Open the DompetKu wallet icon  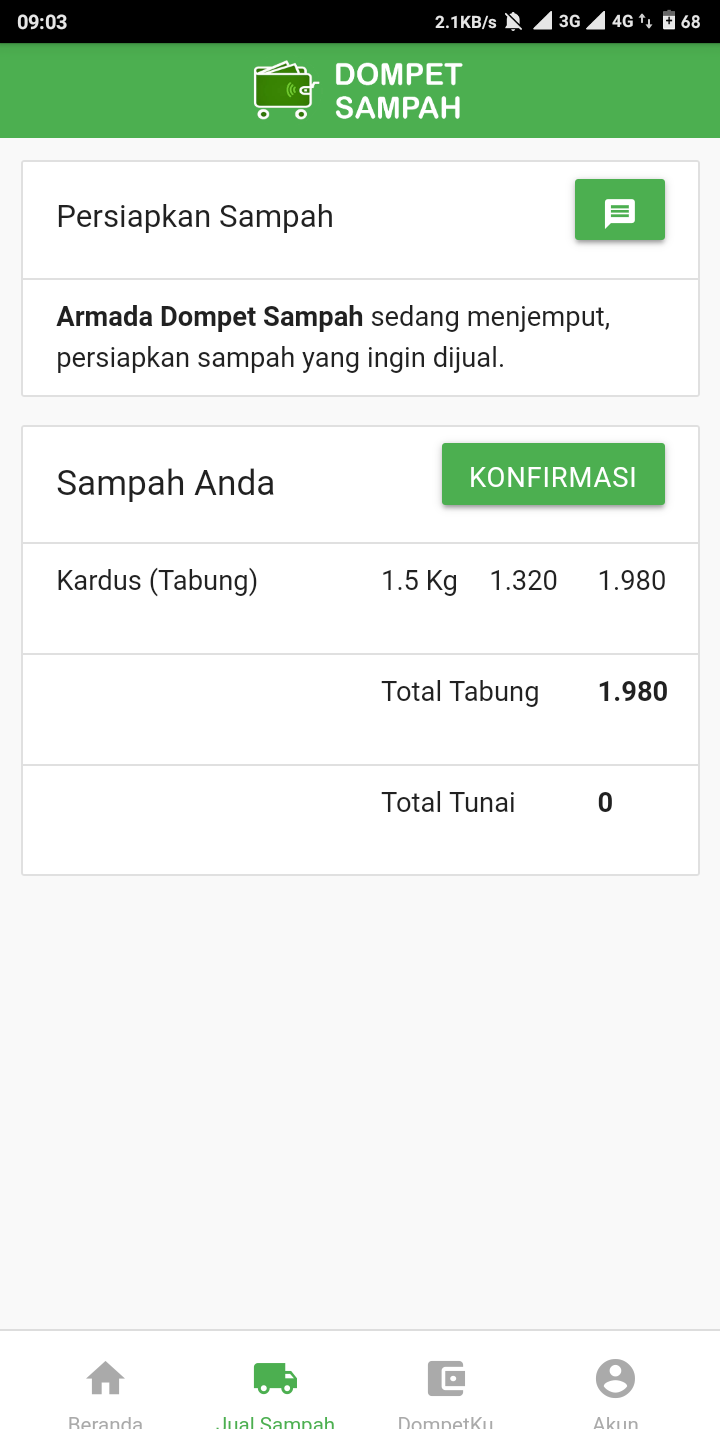point(445,1379)
